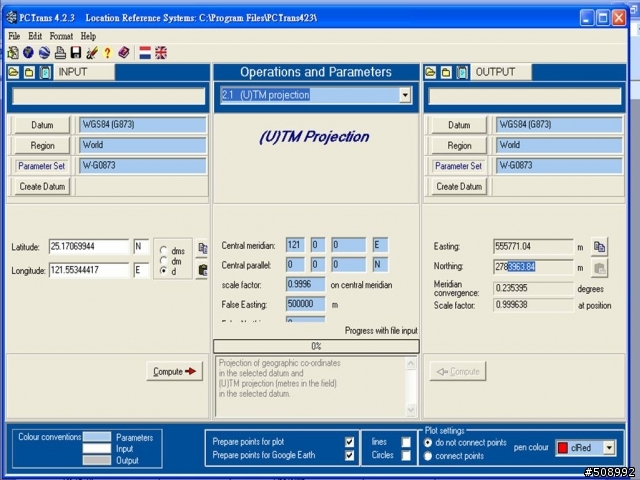
Task: Click the light blue Parameters colour swatch
Action: click(x=97, y=437)
